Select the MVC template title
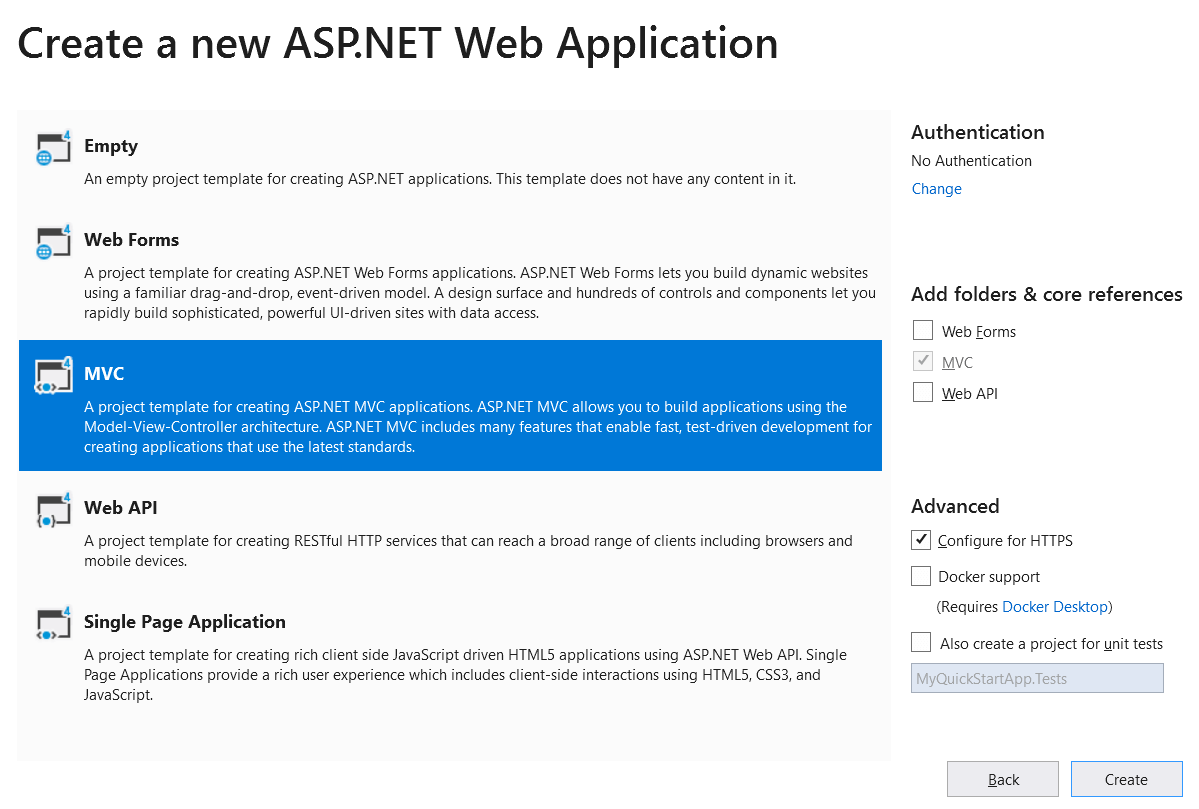1199x809 pixels. coord(104,373)
